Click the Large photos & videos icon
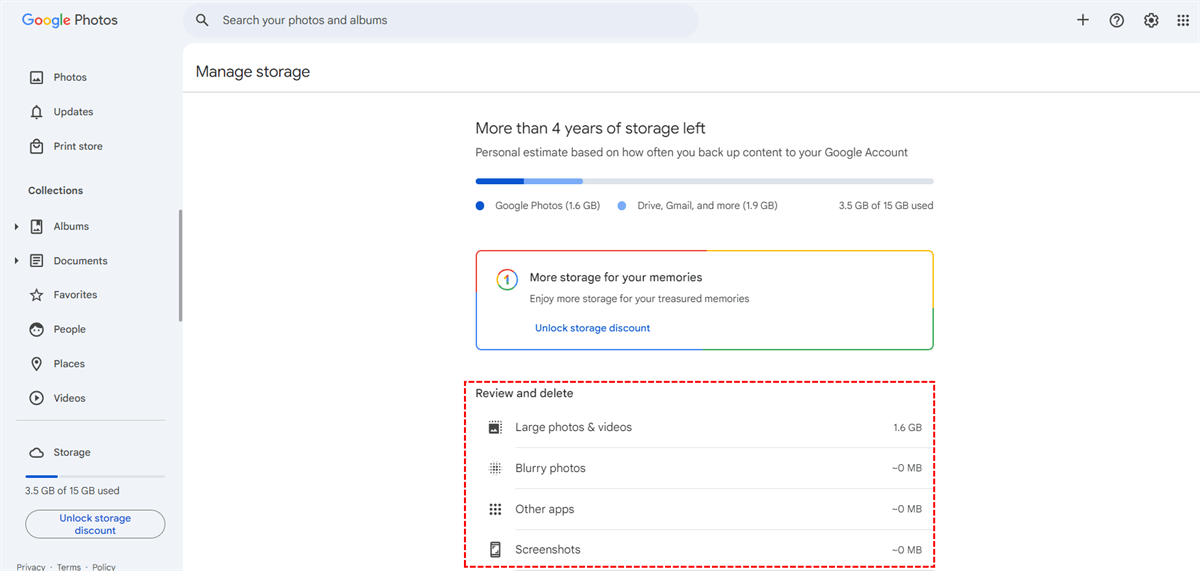The height and width of the screenshot is (571, 1200). point(494,427)
